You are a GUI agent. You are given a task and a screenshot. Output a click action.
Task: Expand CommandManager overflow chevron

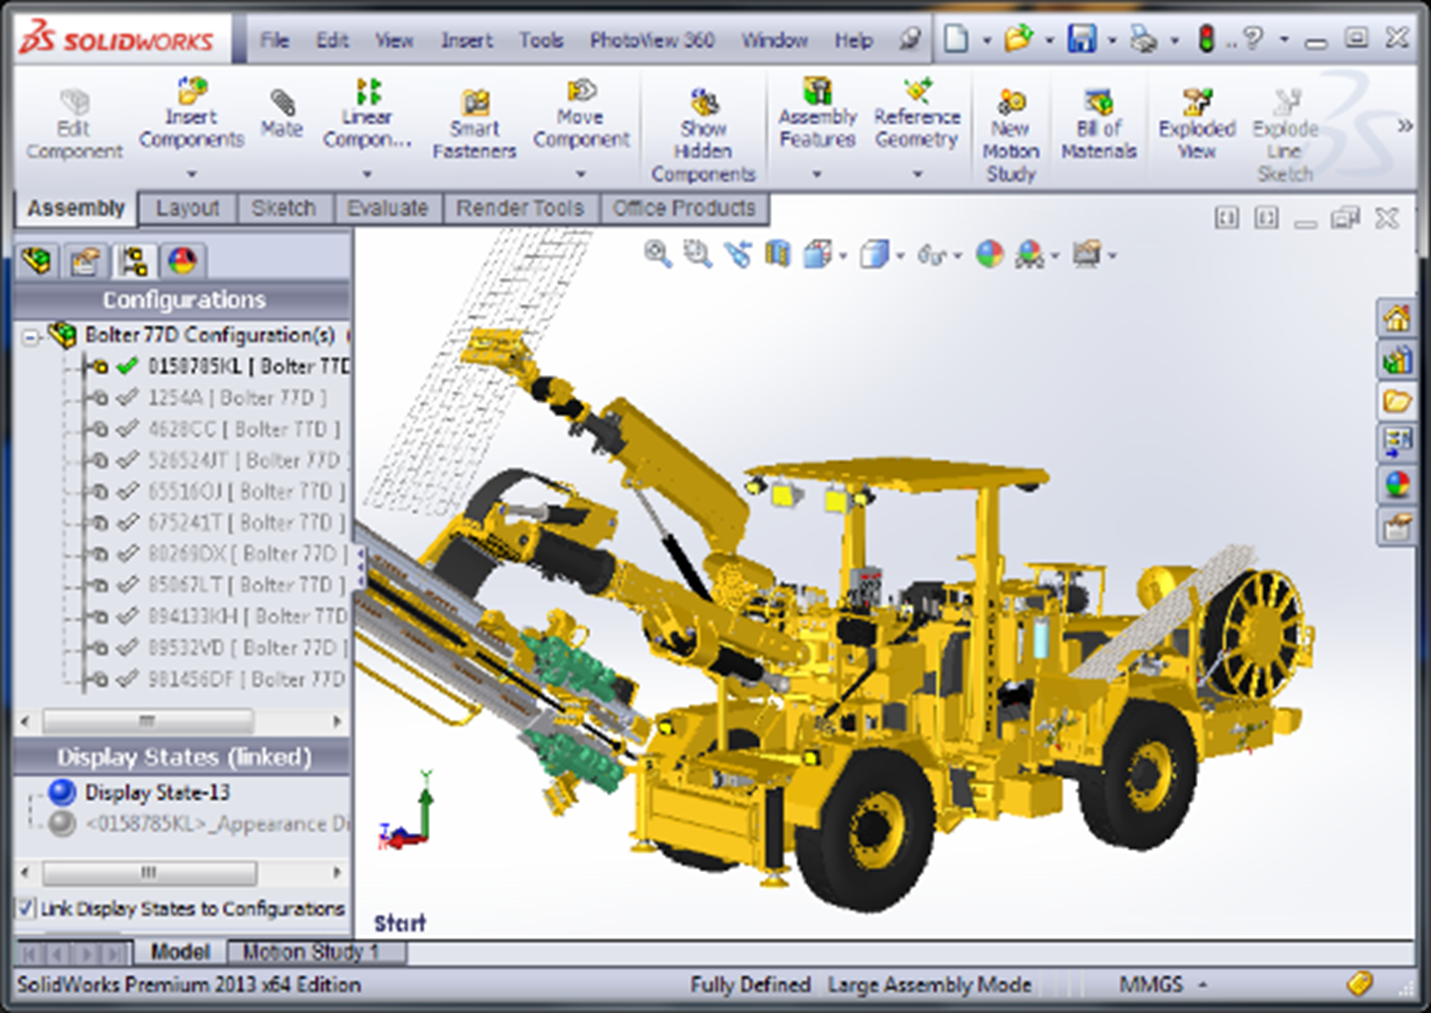[x=1405, y=126]
